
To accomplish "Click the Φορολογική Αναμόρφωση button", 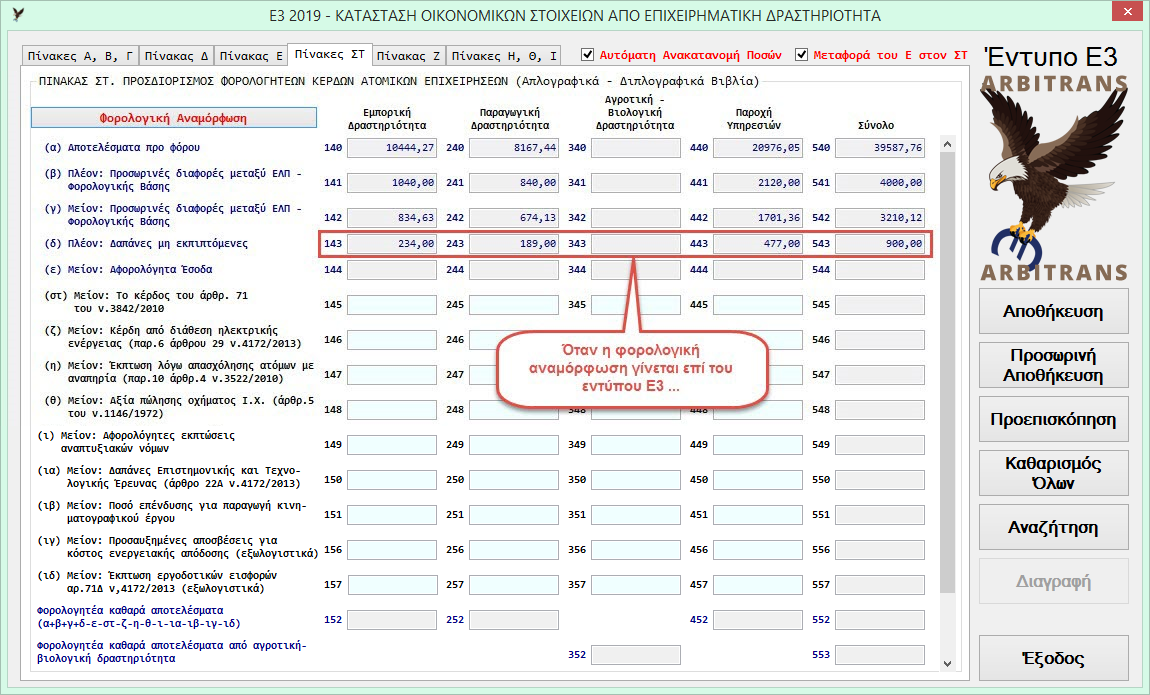I will point(174,118).
